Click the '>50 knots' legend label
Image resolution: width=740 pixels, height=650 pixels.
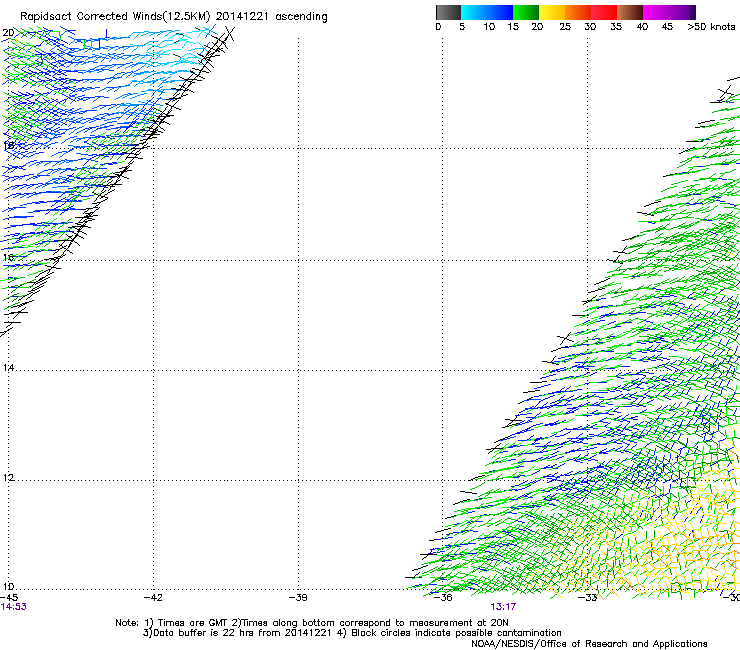711,27
